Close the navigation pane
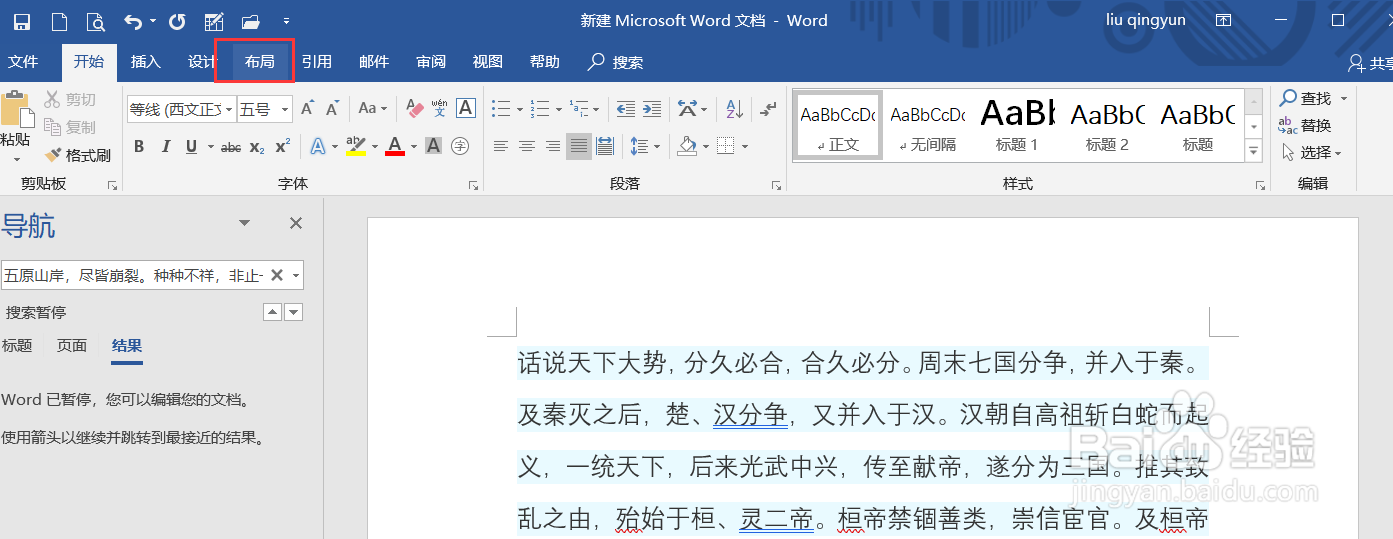 tap(296, 223)
